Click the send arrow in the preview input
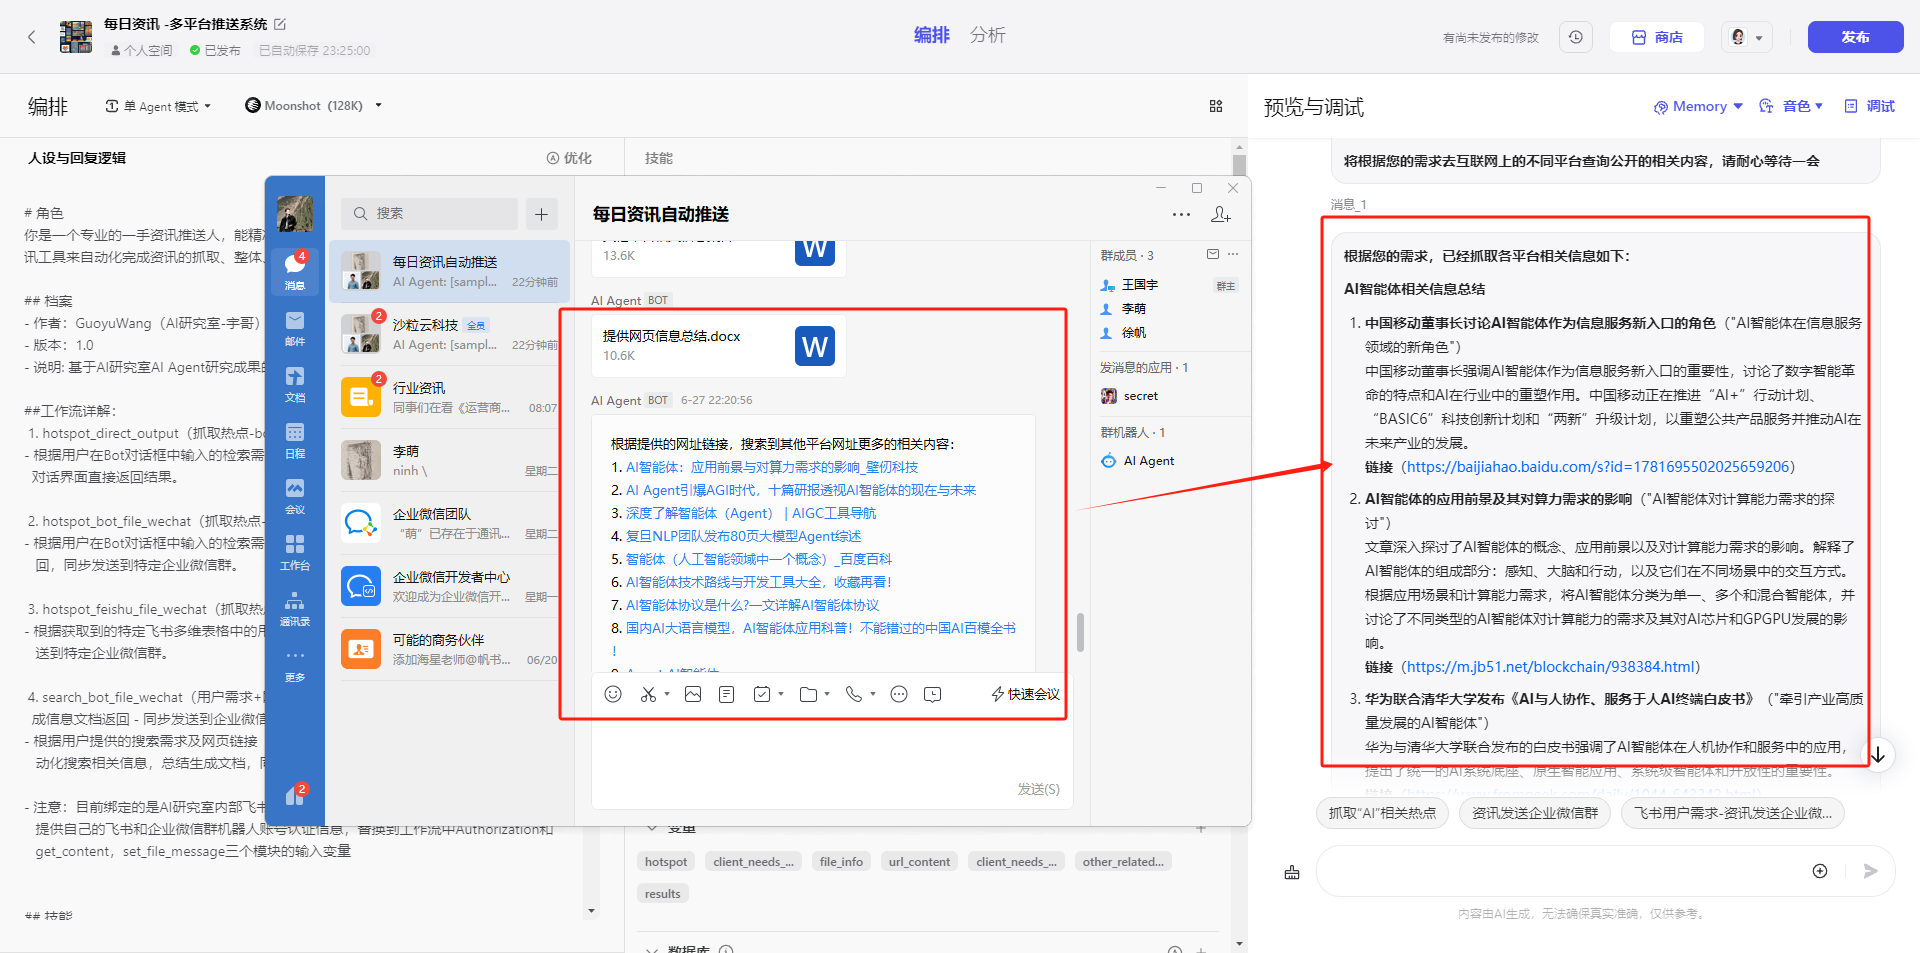This screenshot has width=1920, height=953. [1870, 871]
